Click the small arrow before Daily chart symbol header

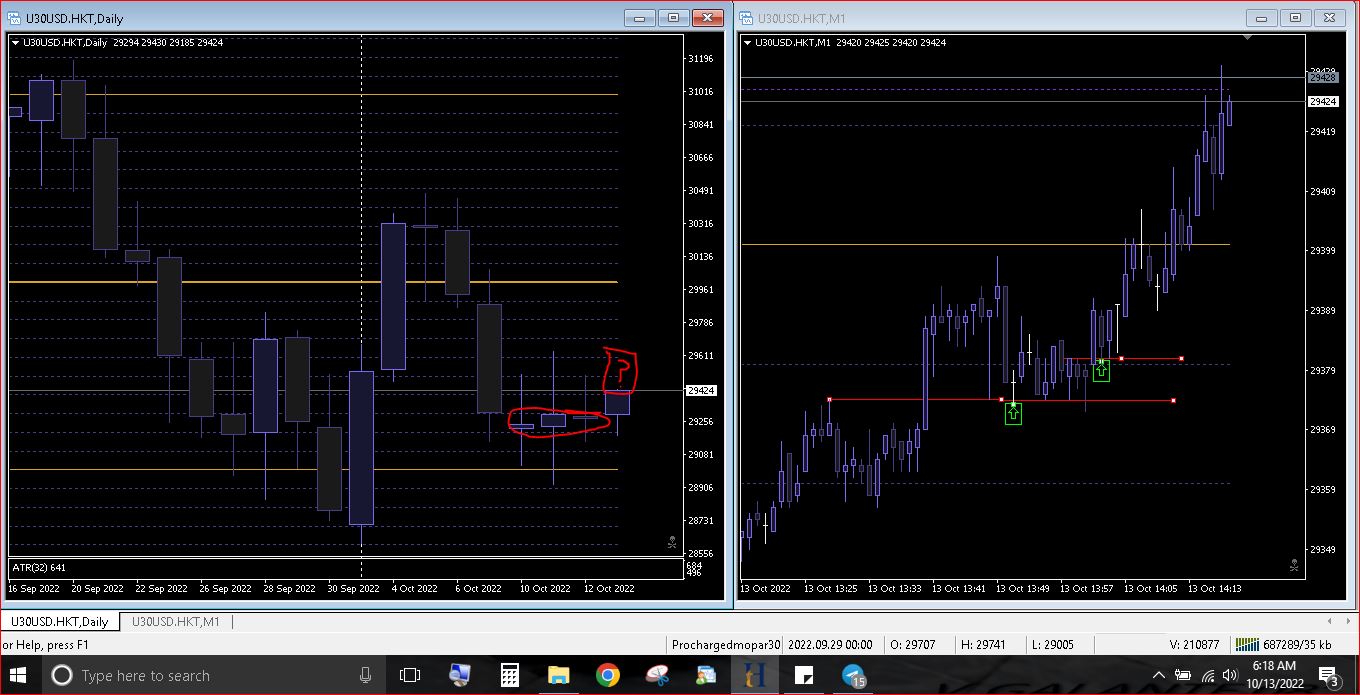(x=15, y=42)
